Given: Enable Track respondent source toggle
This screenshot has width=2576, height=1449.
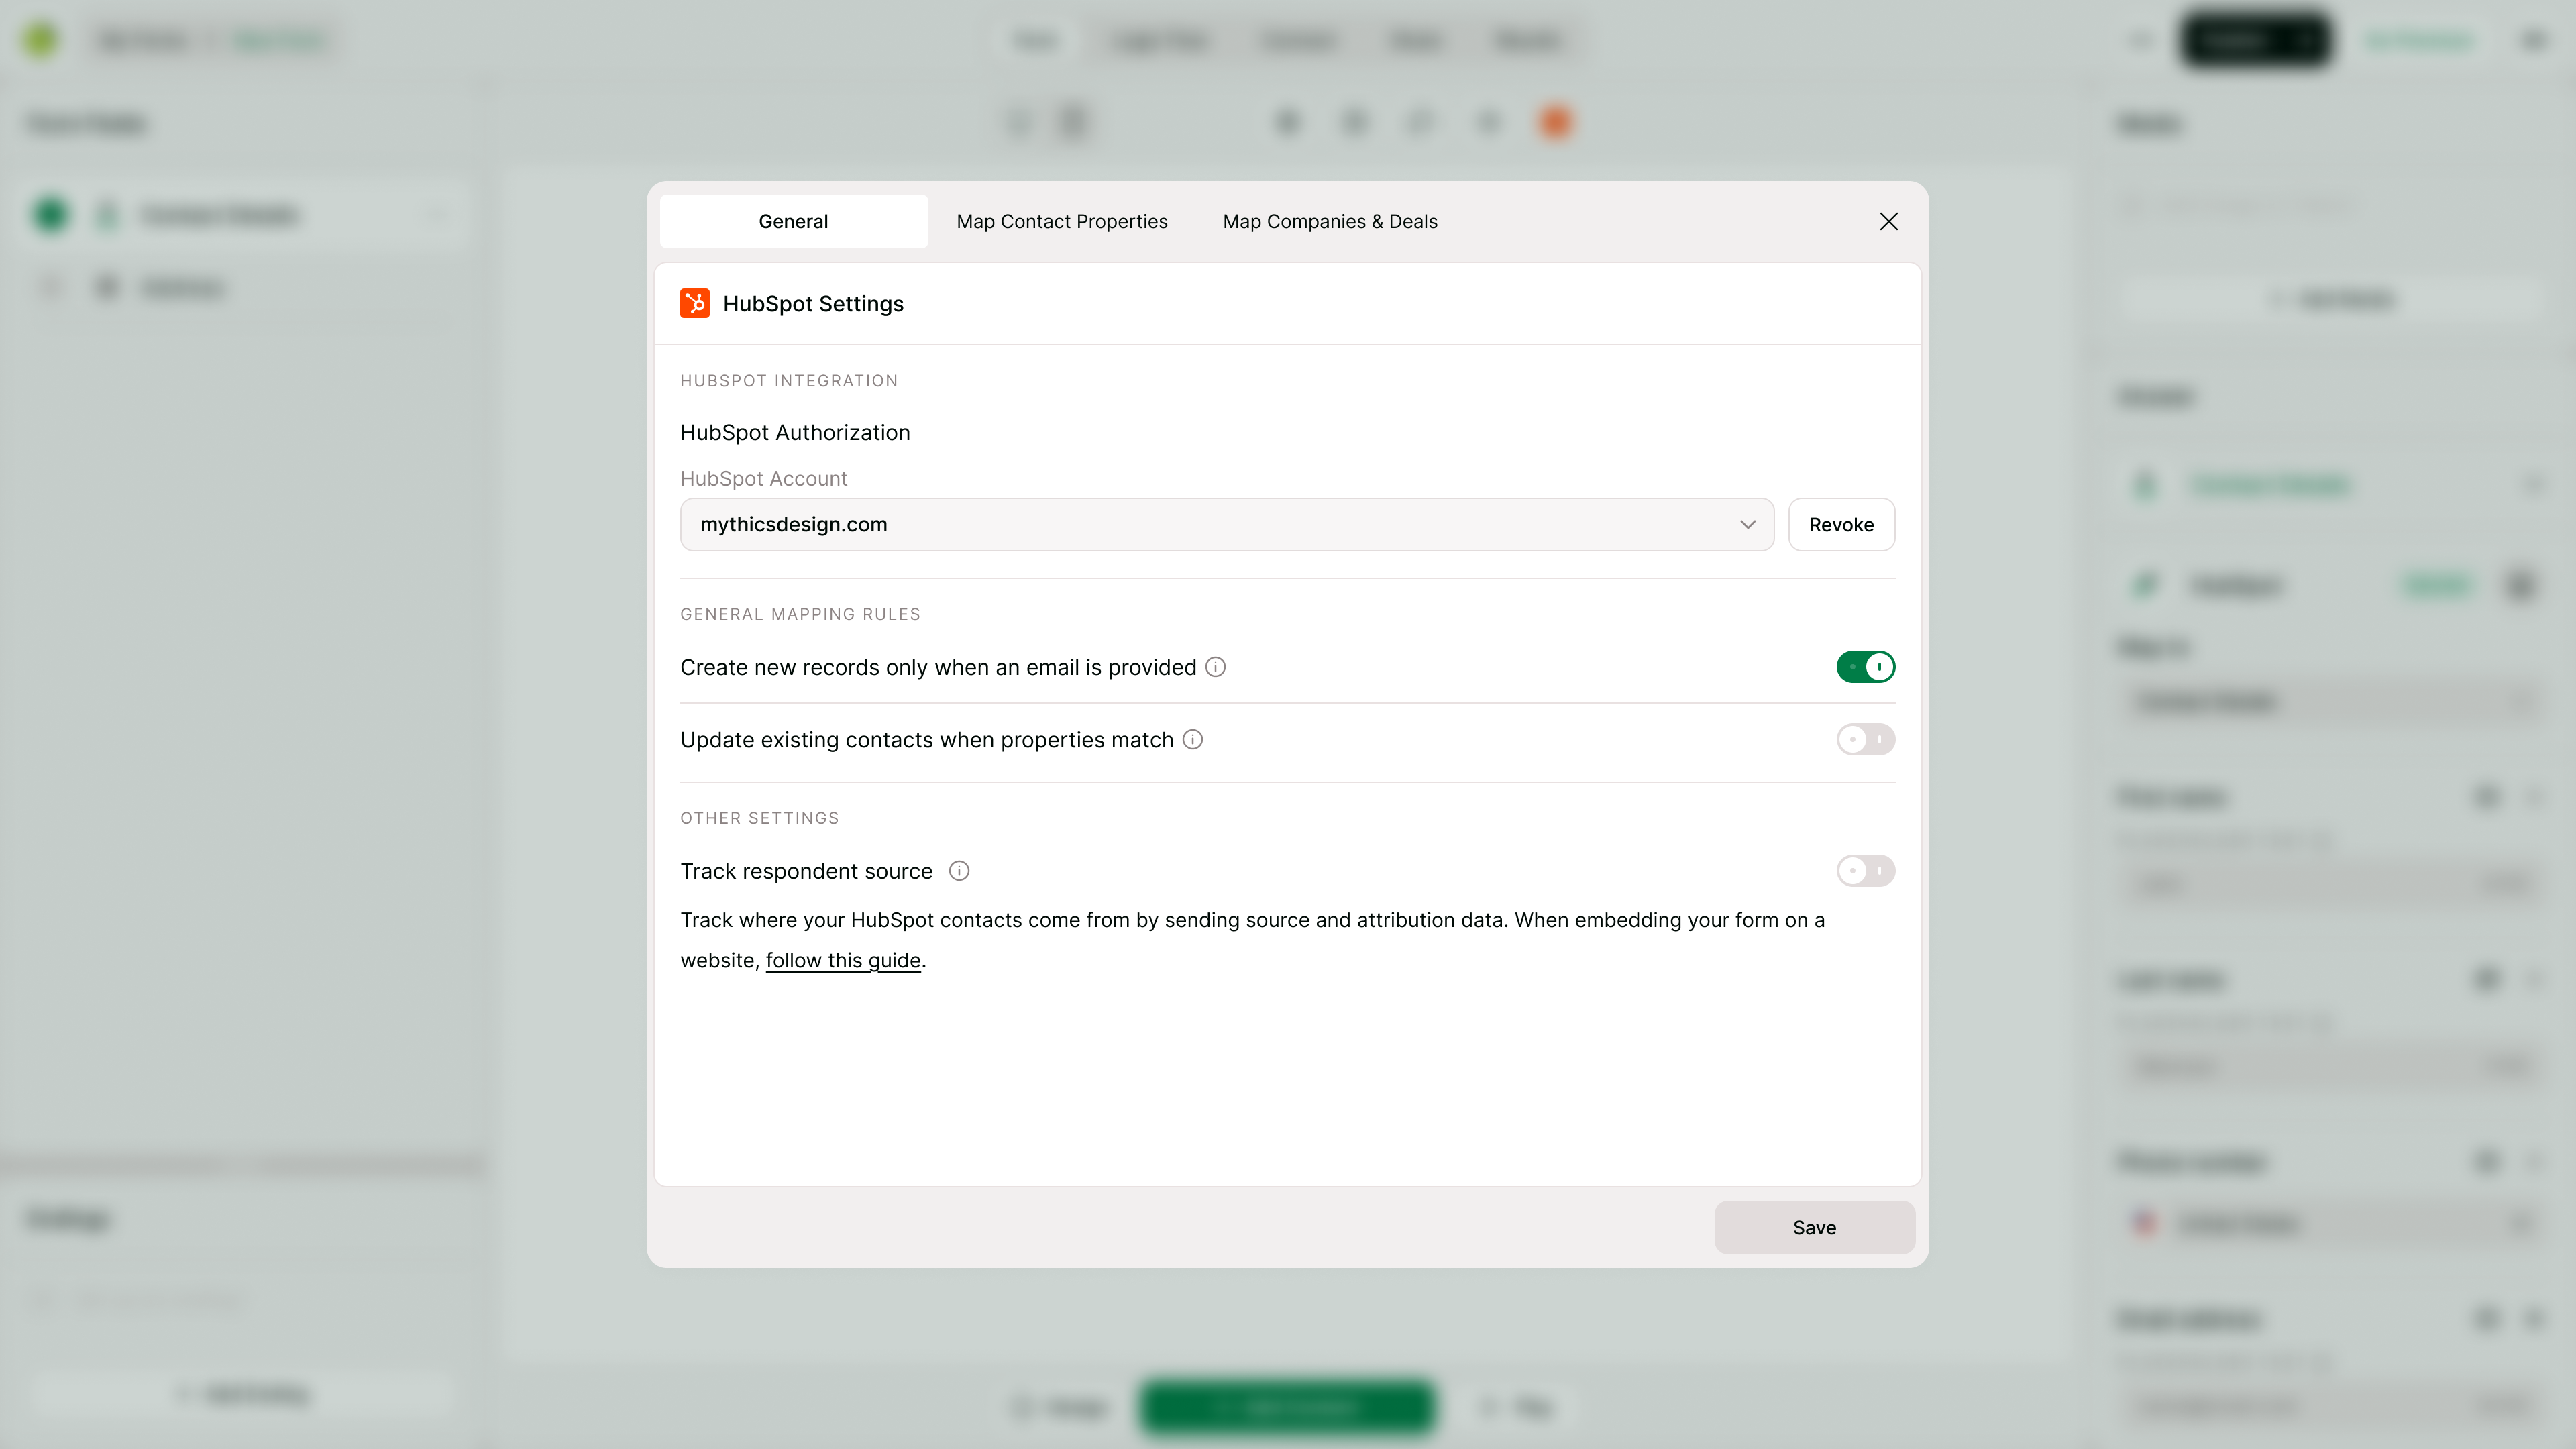Looking at the screenshot, I should 1865,871.
